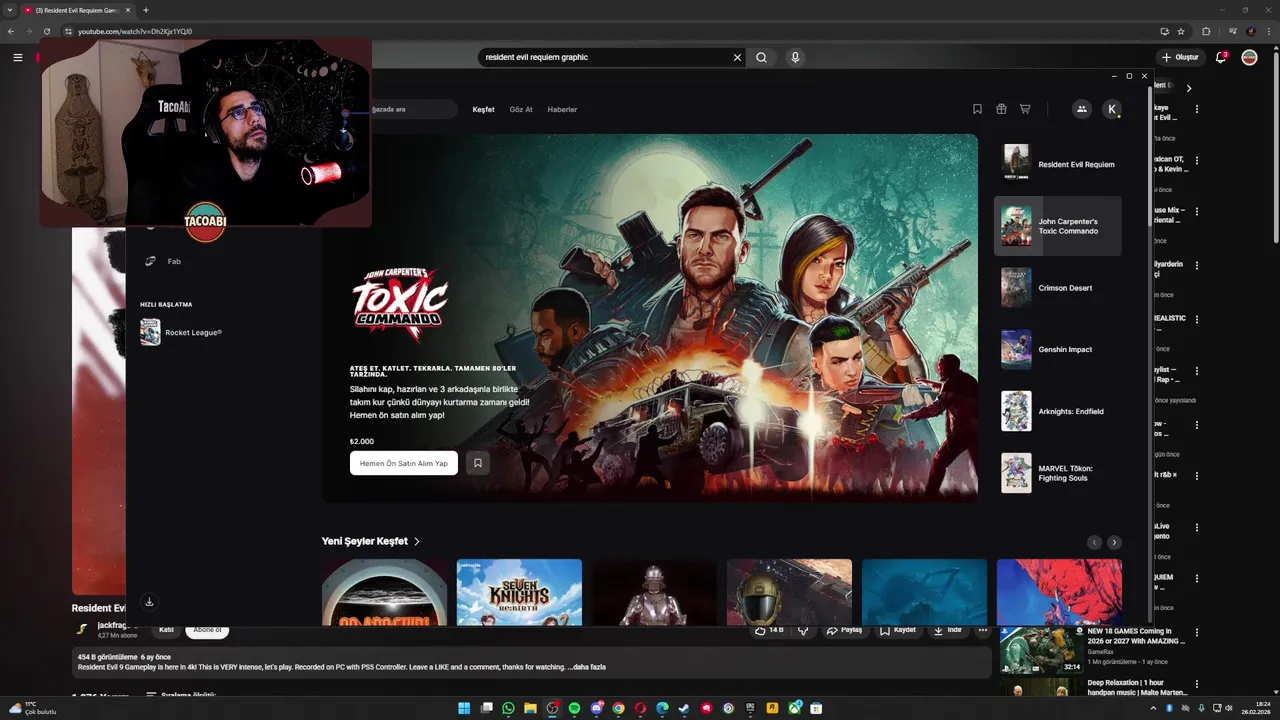Clear the YouTube search text
Screen dimensions: 1280x720
[x=738, y=57]
